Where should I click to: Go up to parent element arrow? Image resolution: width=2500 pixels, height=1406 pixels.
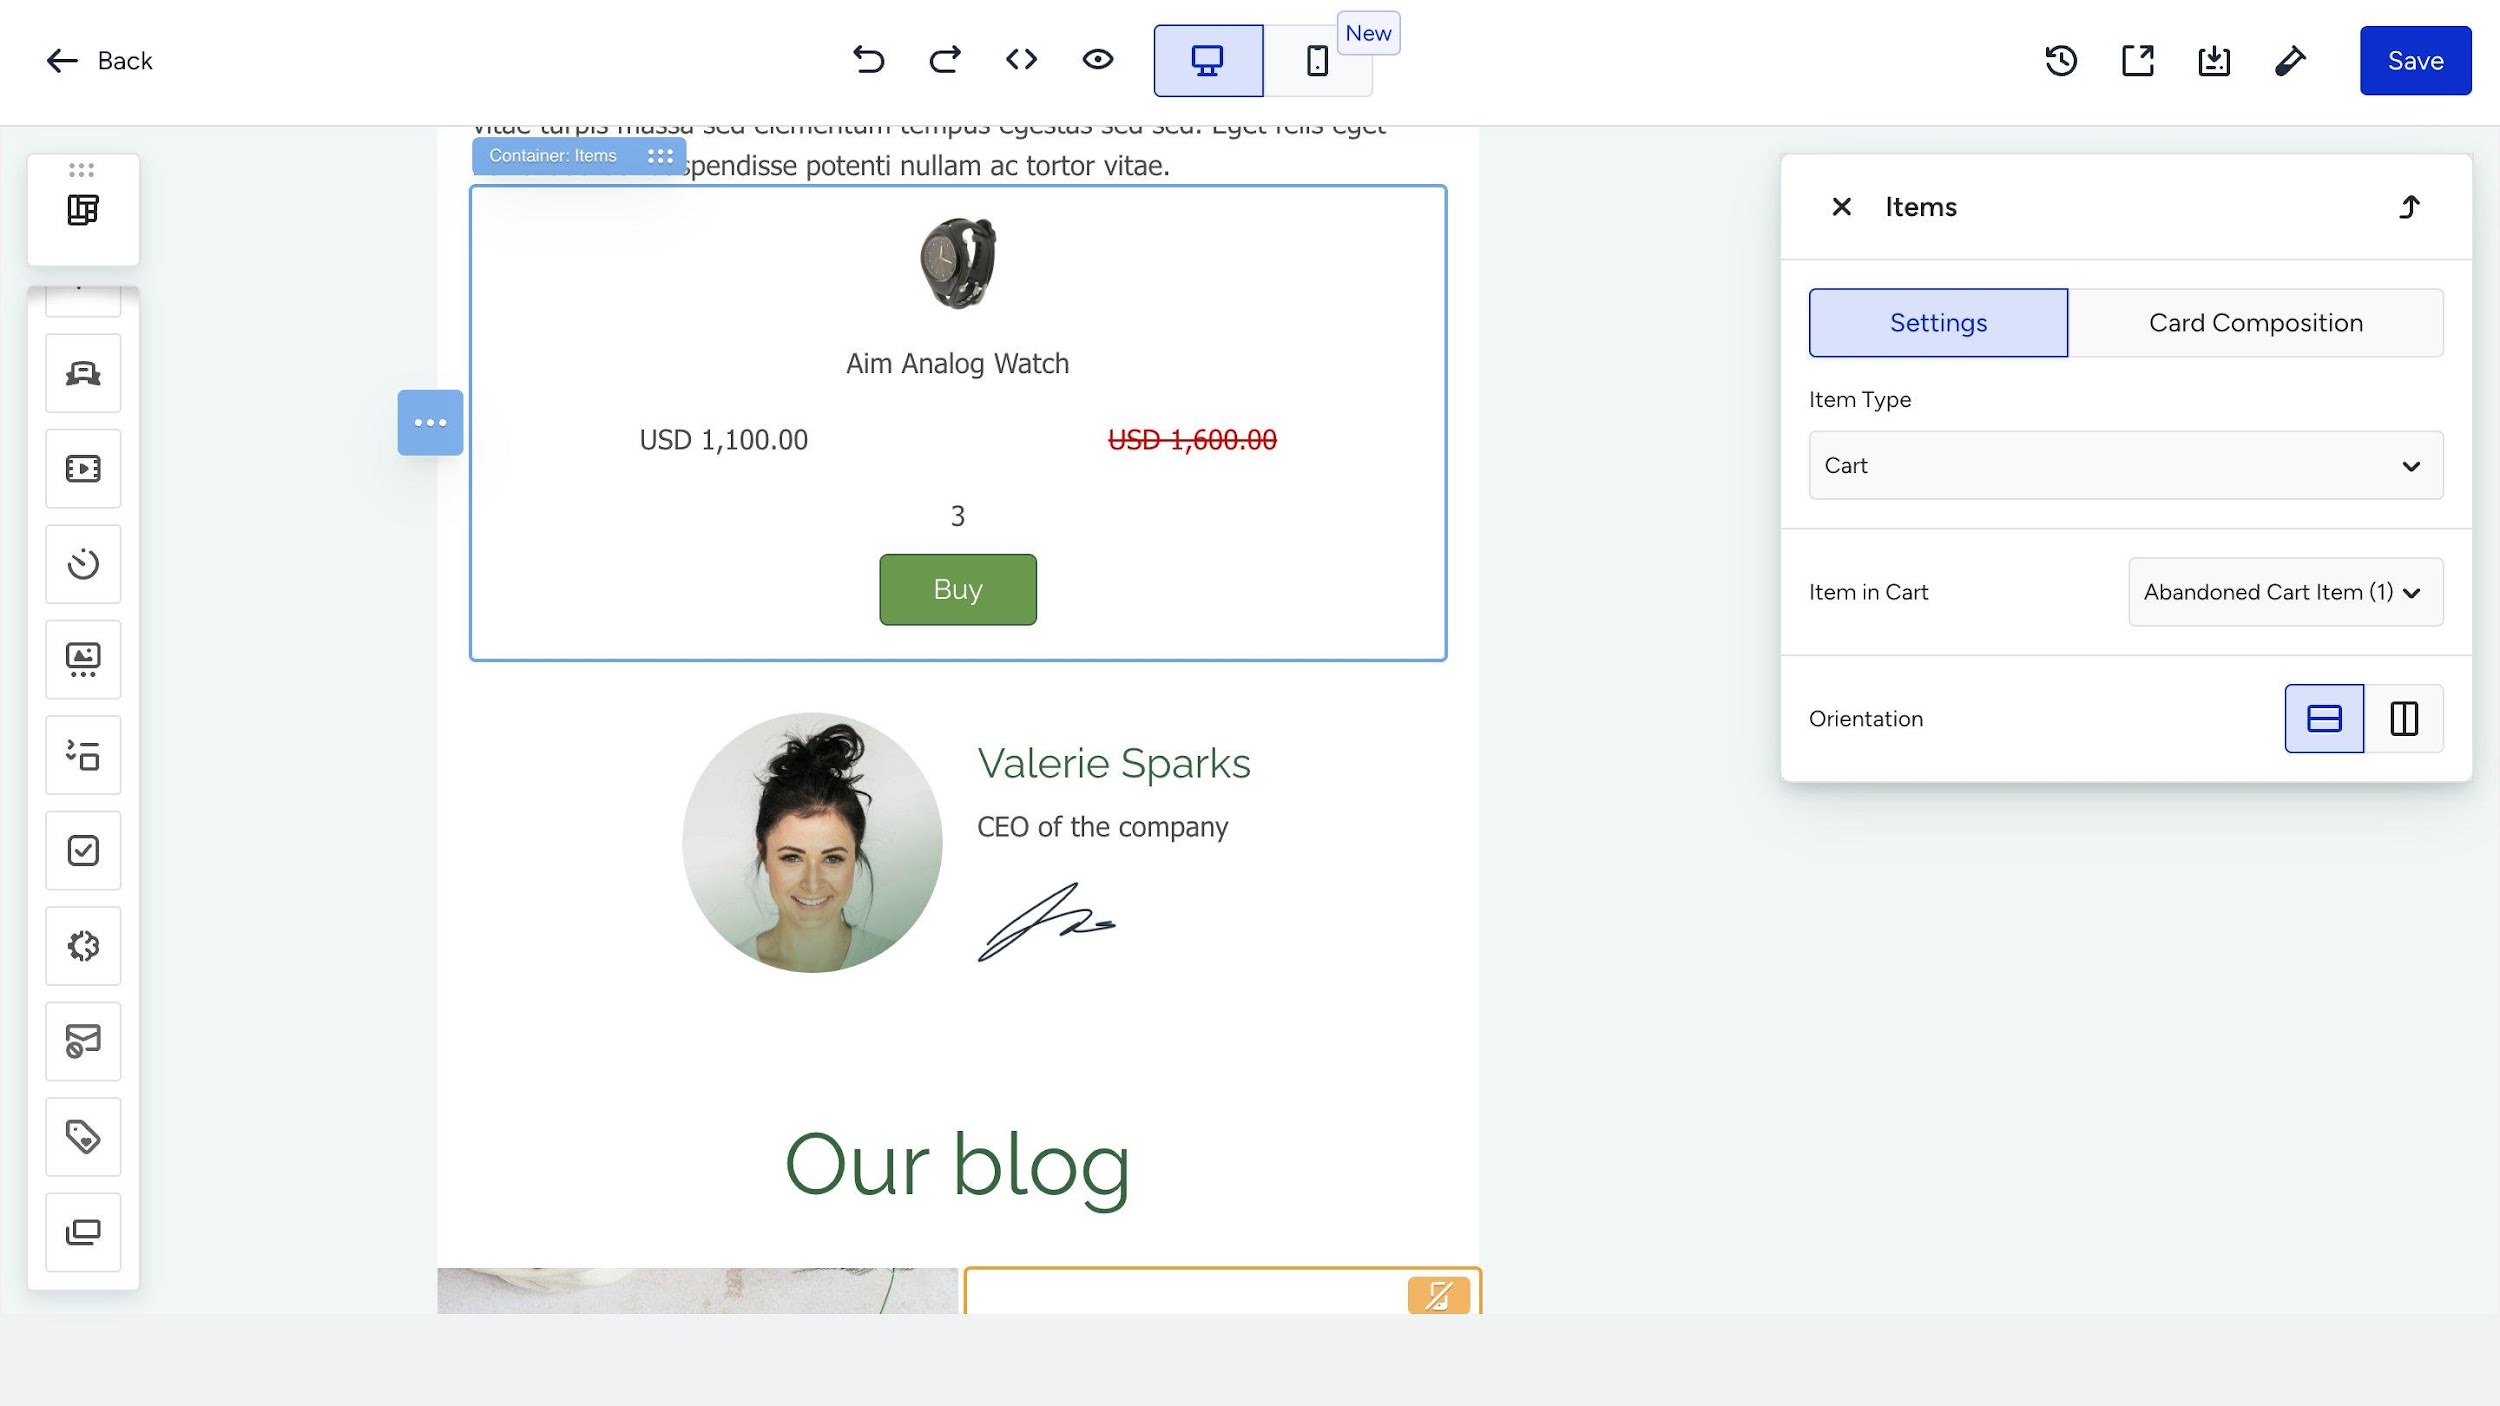coord(2409,207)
